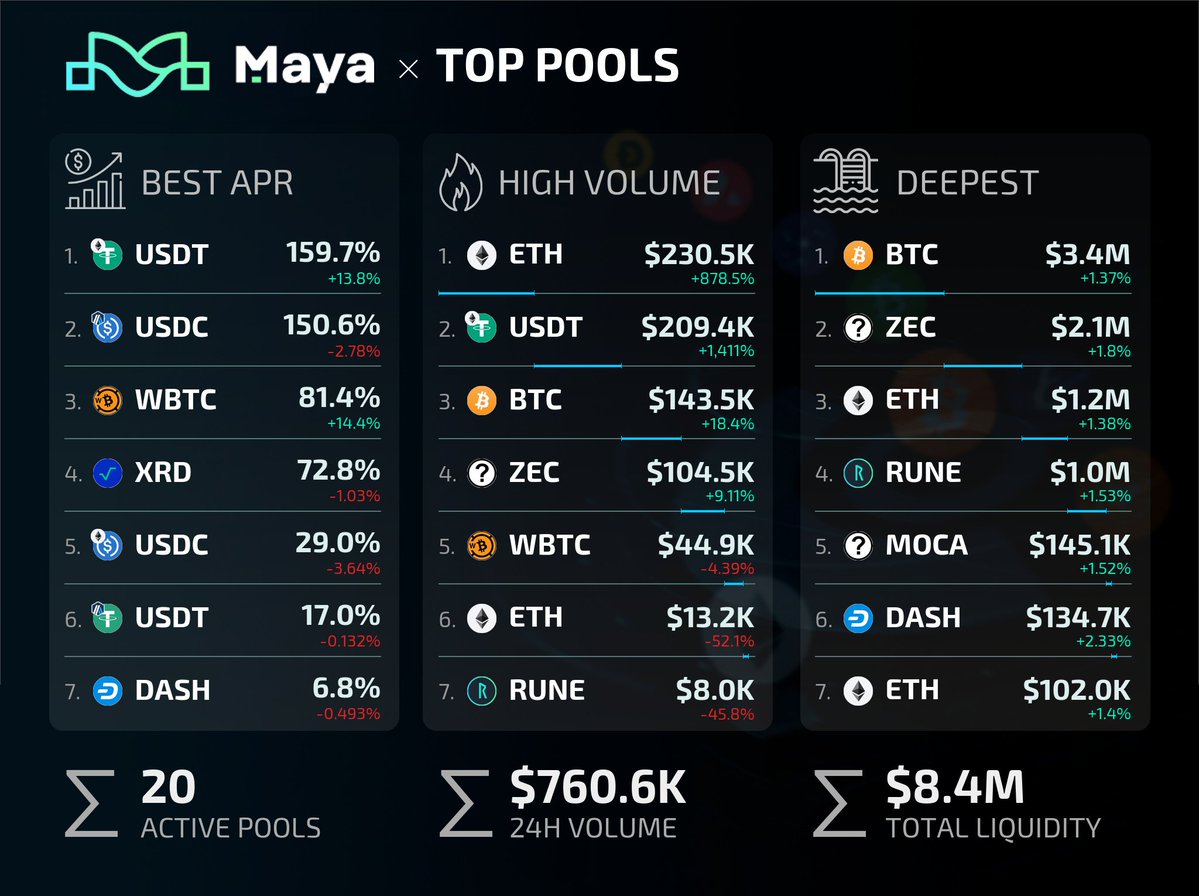Click the BTC icon in Deepest list
Viewport: 1199px width, 896px height.
point(858,255)
